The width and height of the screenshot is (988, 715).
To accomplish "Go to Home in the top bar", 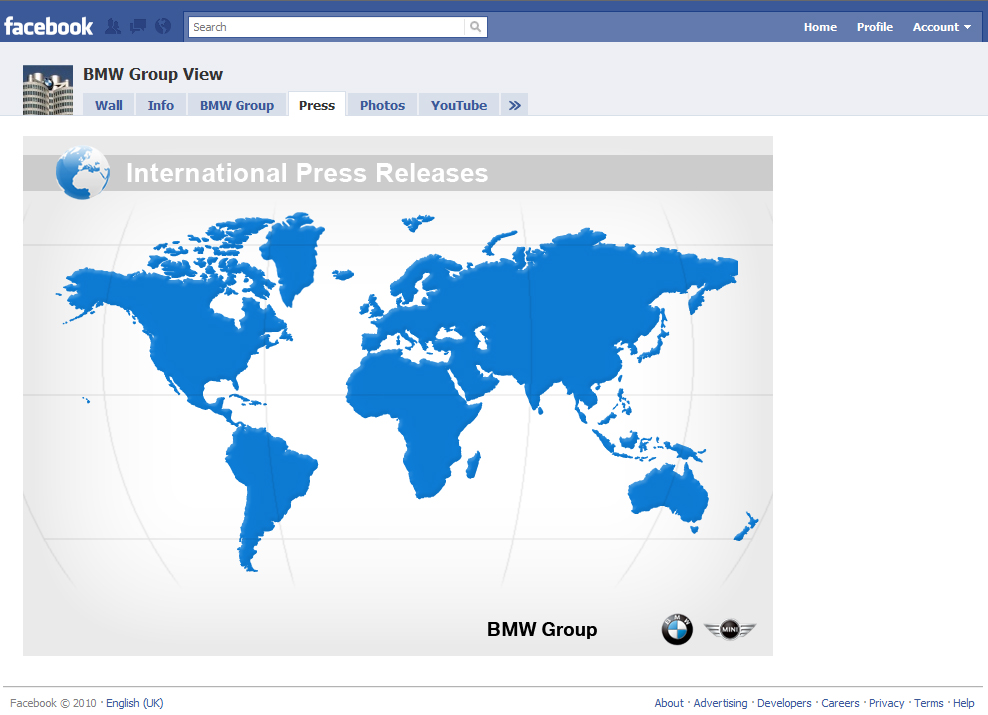I will coord(820,27).
